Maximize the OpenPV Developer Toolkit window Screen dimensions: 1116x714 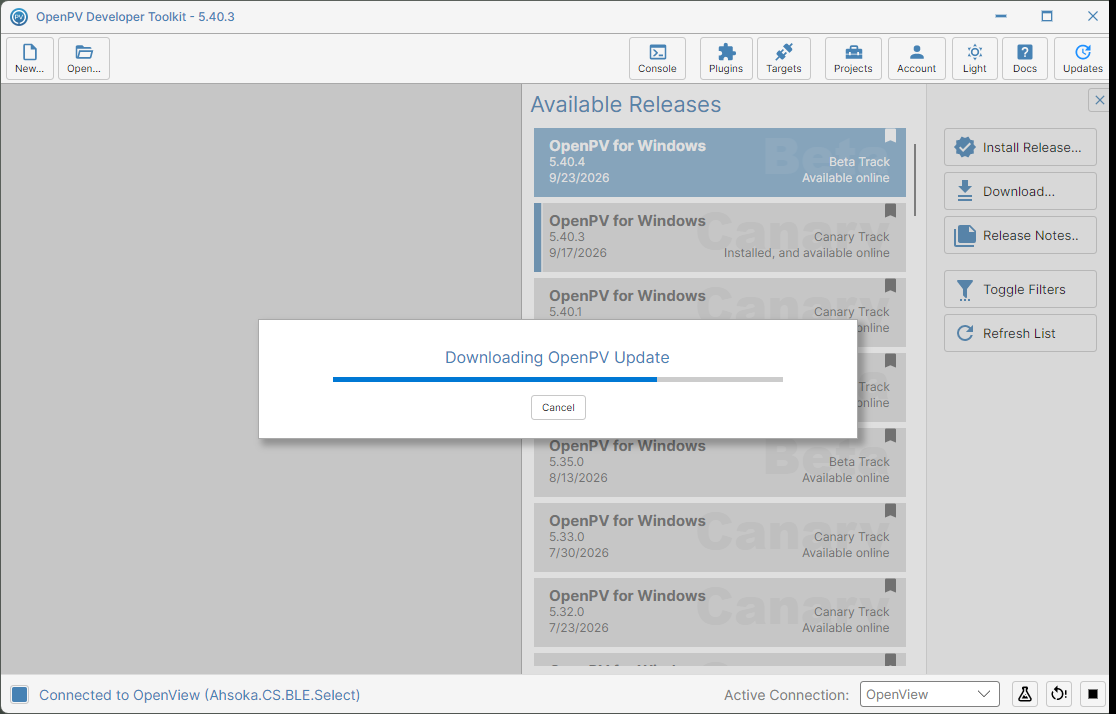point(1046,16)
